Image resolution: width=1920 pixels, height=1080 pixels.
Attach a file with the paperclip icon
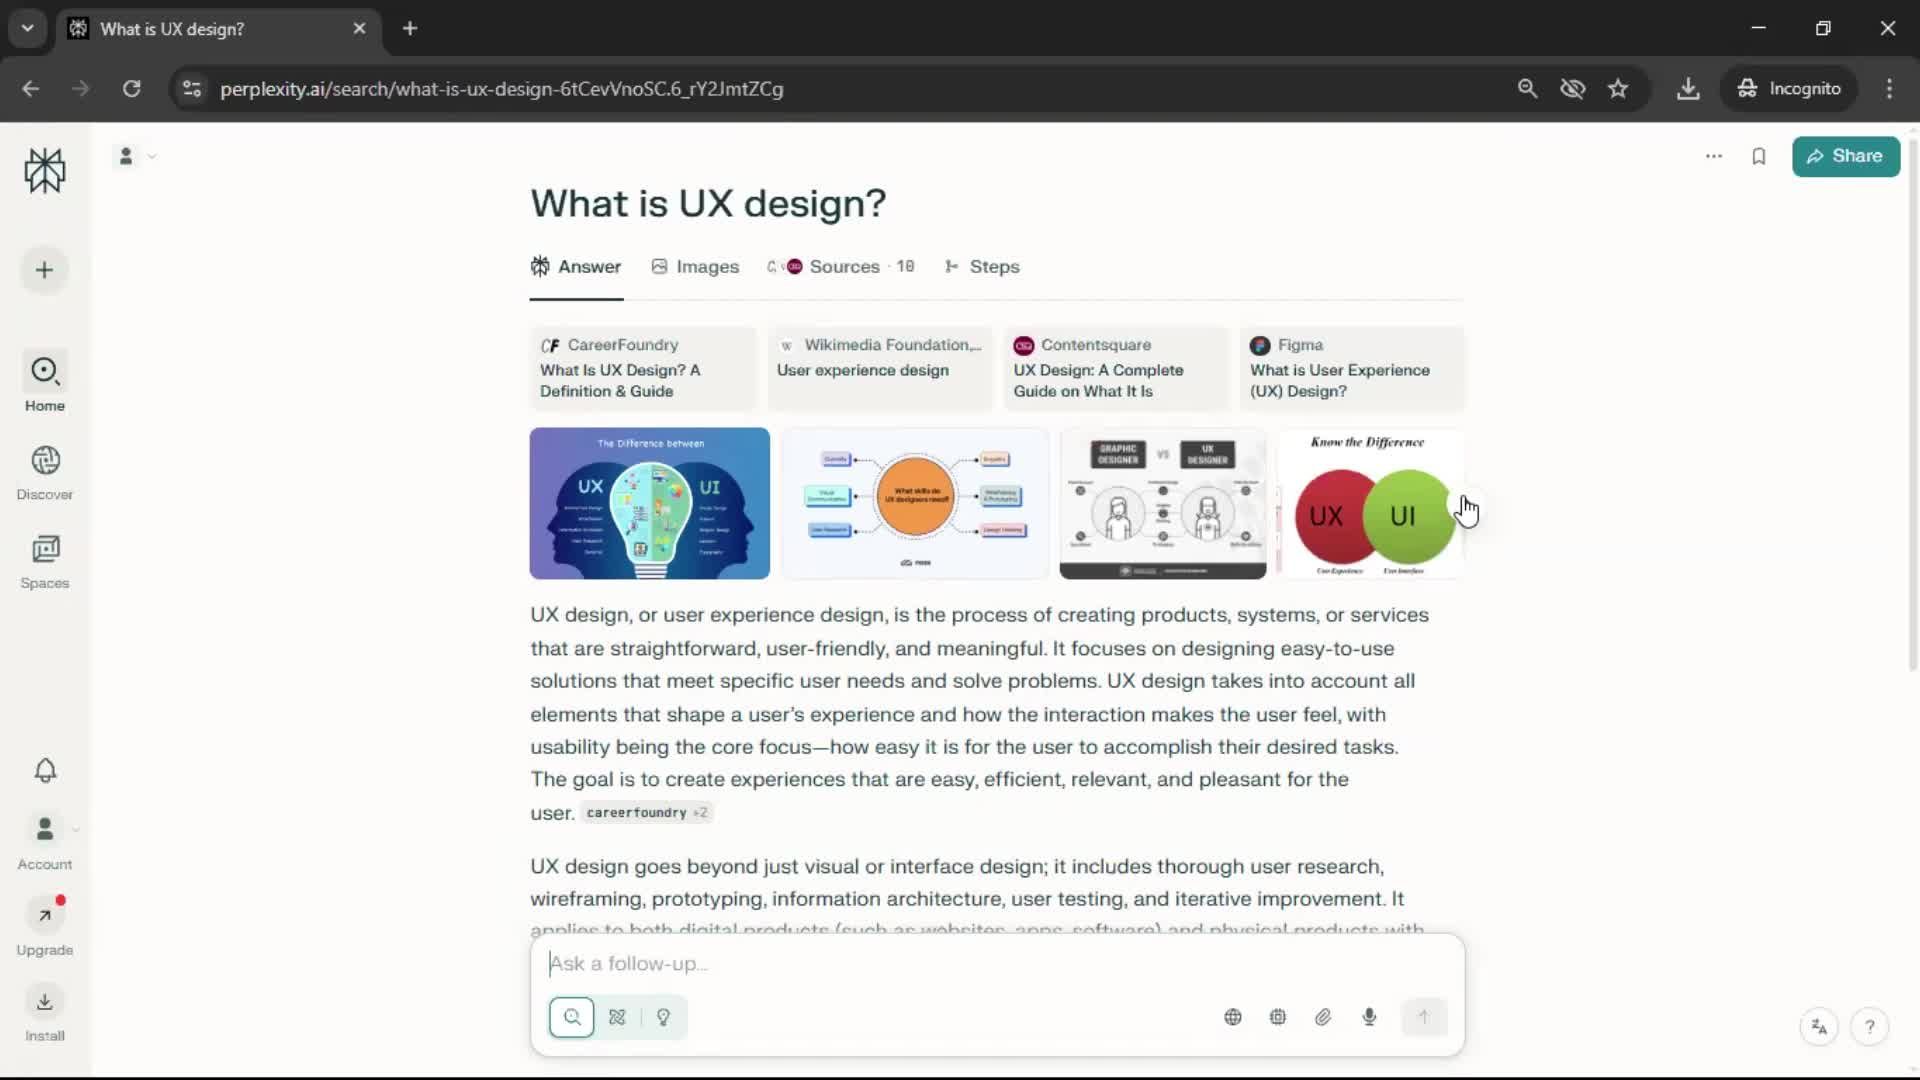(1323, 1017)
